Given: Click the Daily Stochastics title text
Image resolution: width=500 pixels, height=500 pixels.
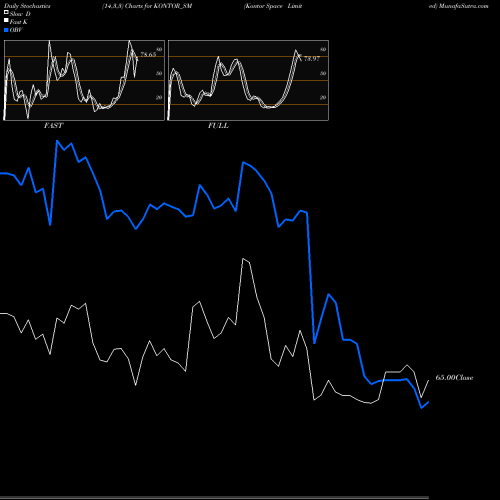Looking at the screenshot, I should click(x=27, y=6).
